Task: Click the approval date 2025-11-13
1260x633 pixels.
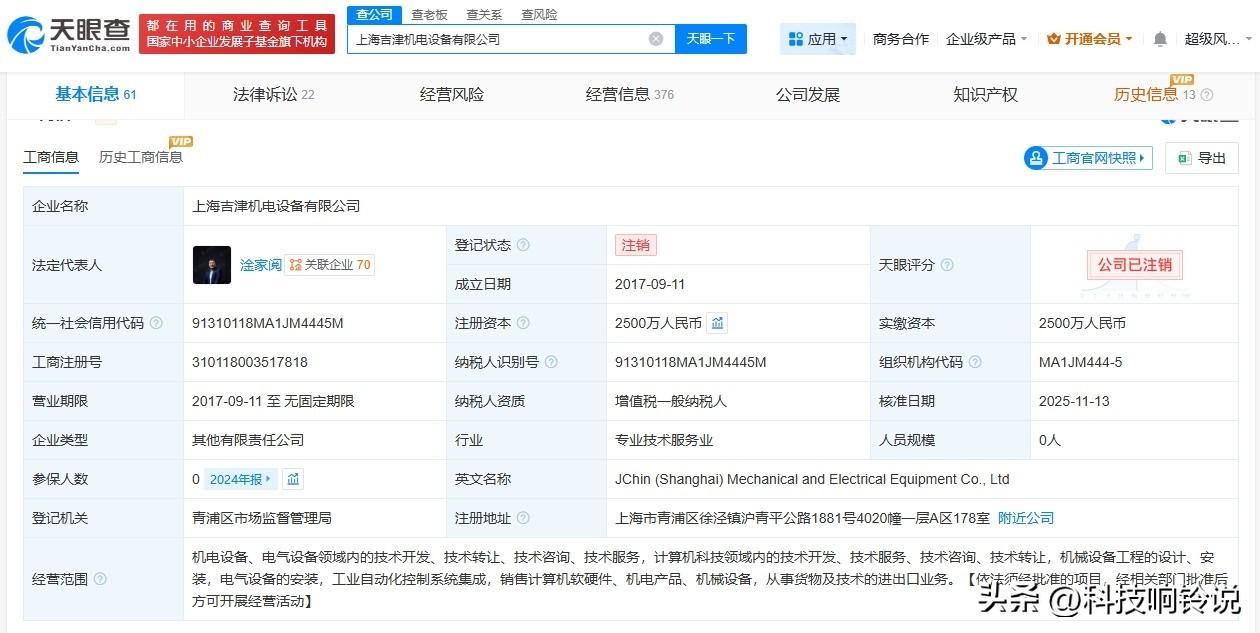Action: pos(1076,401)
